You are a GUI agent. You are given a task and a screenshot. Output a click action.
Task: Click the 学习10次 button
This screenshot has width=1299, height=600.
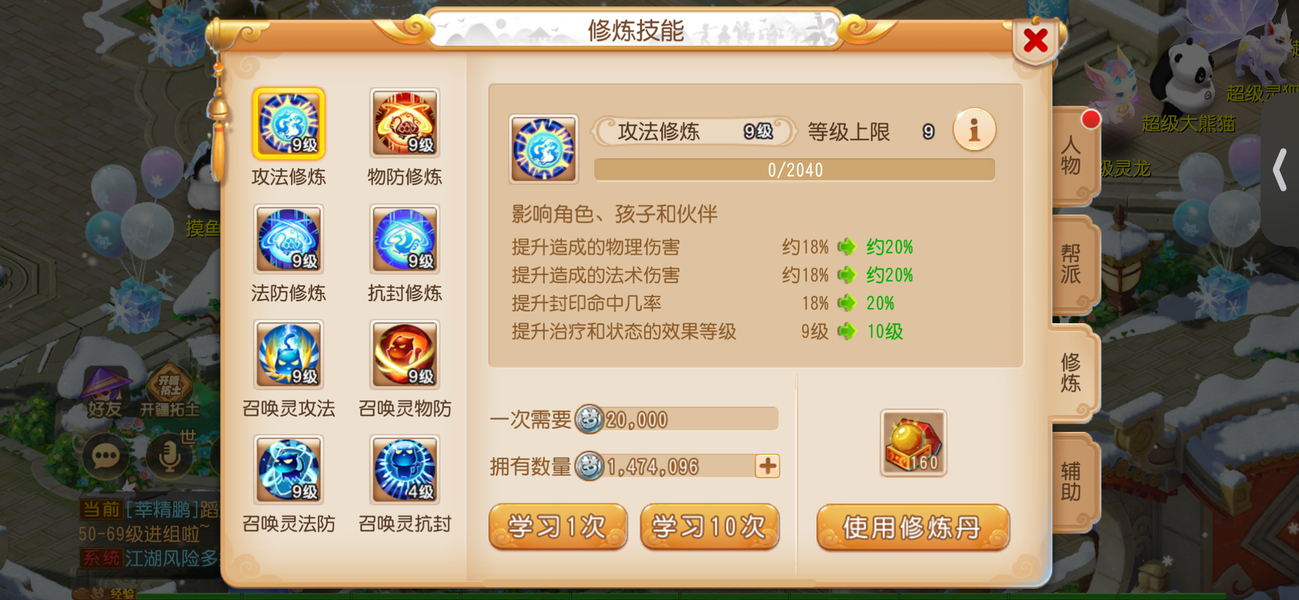[x=709, y=527]
